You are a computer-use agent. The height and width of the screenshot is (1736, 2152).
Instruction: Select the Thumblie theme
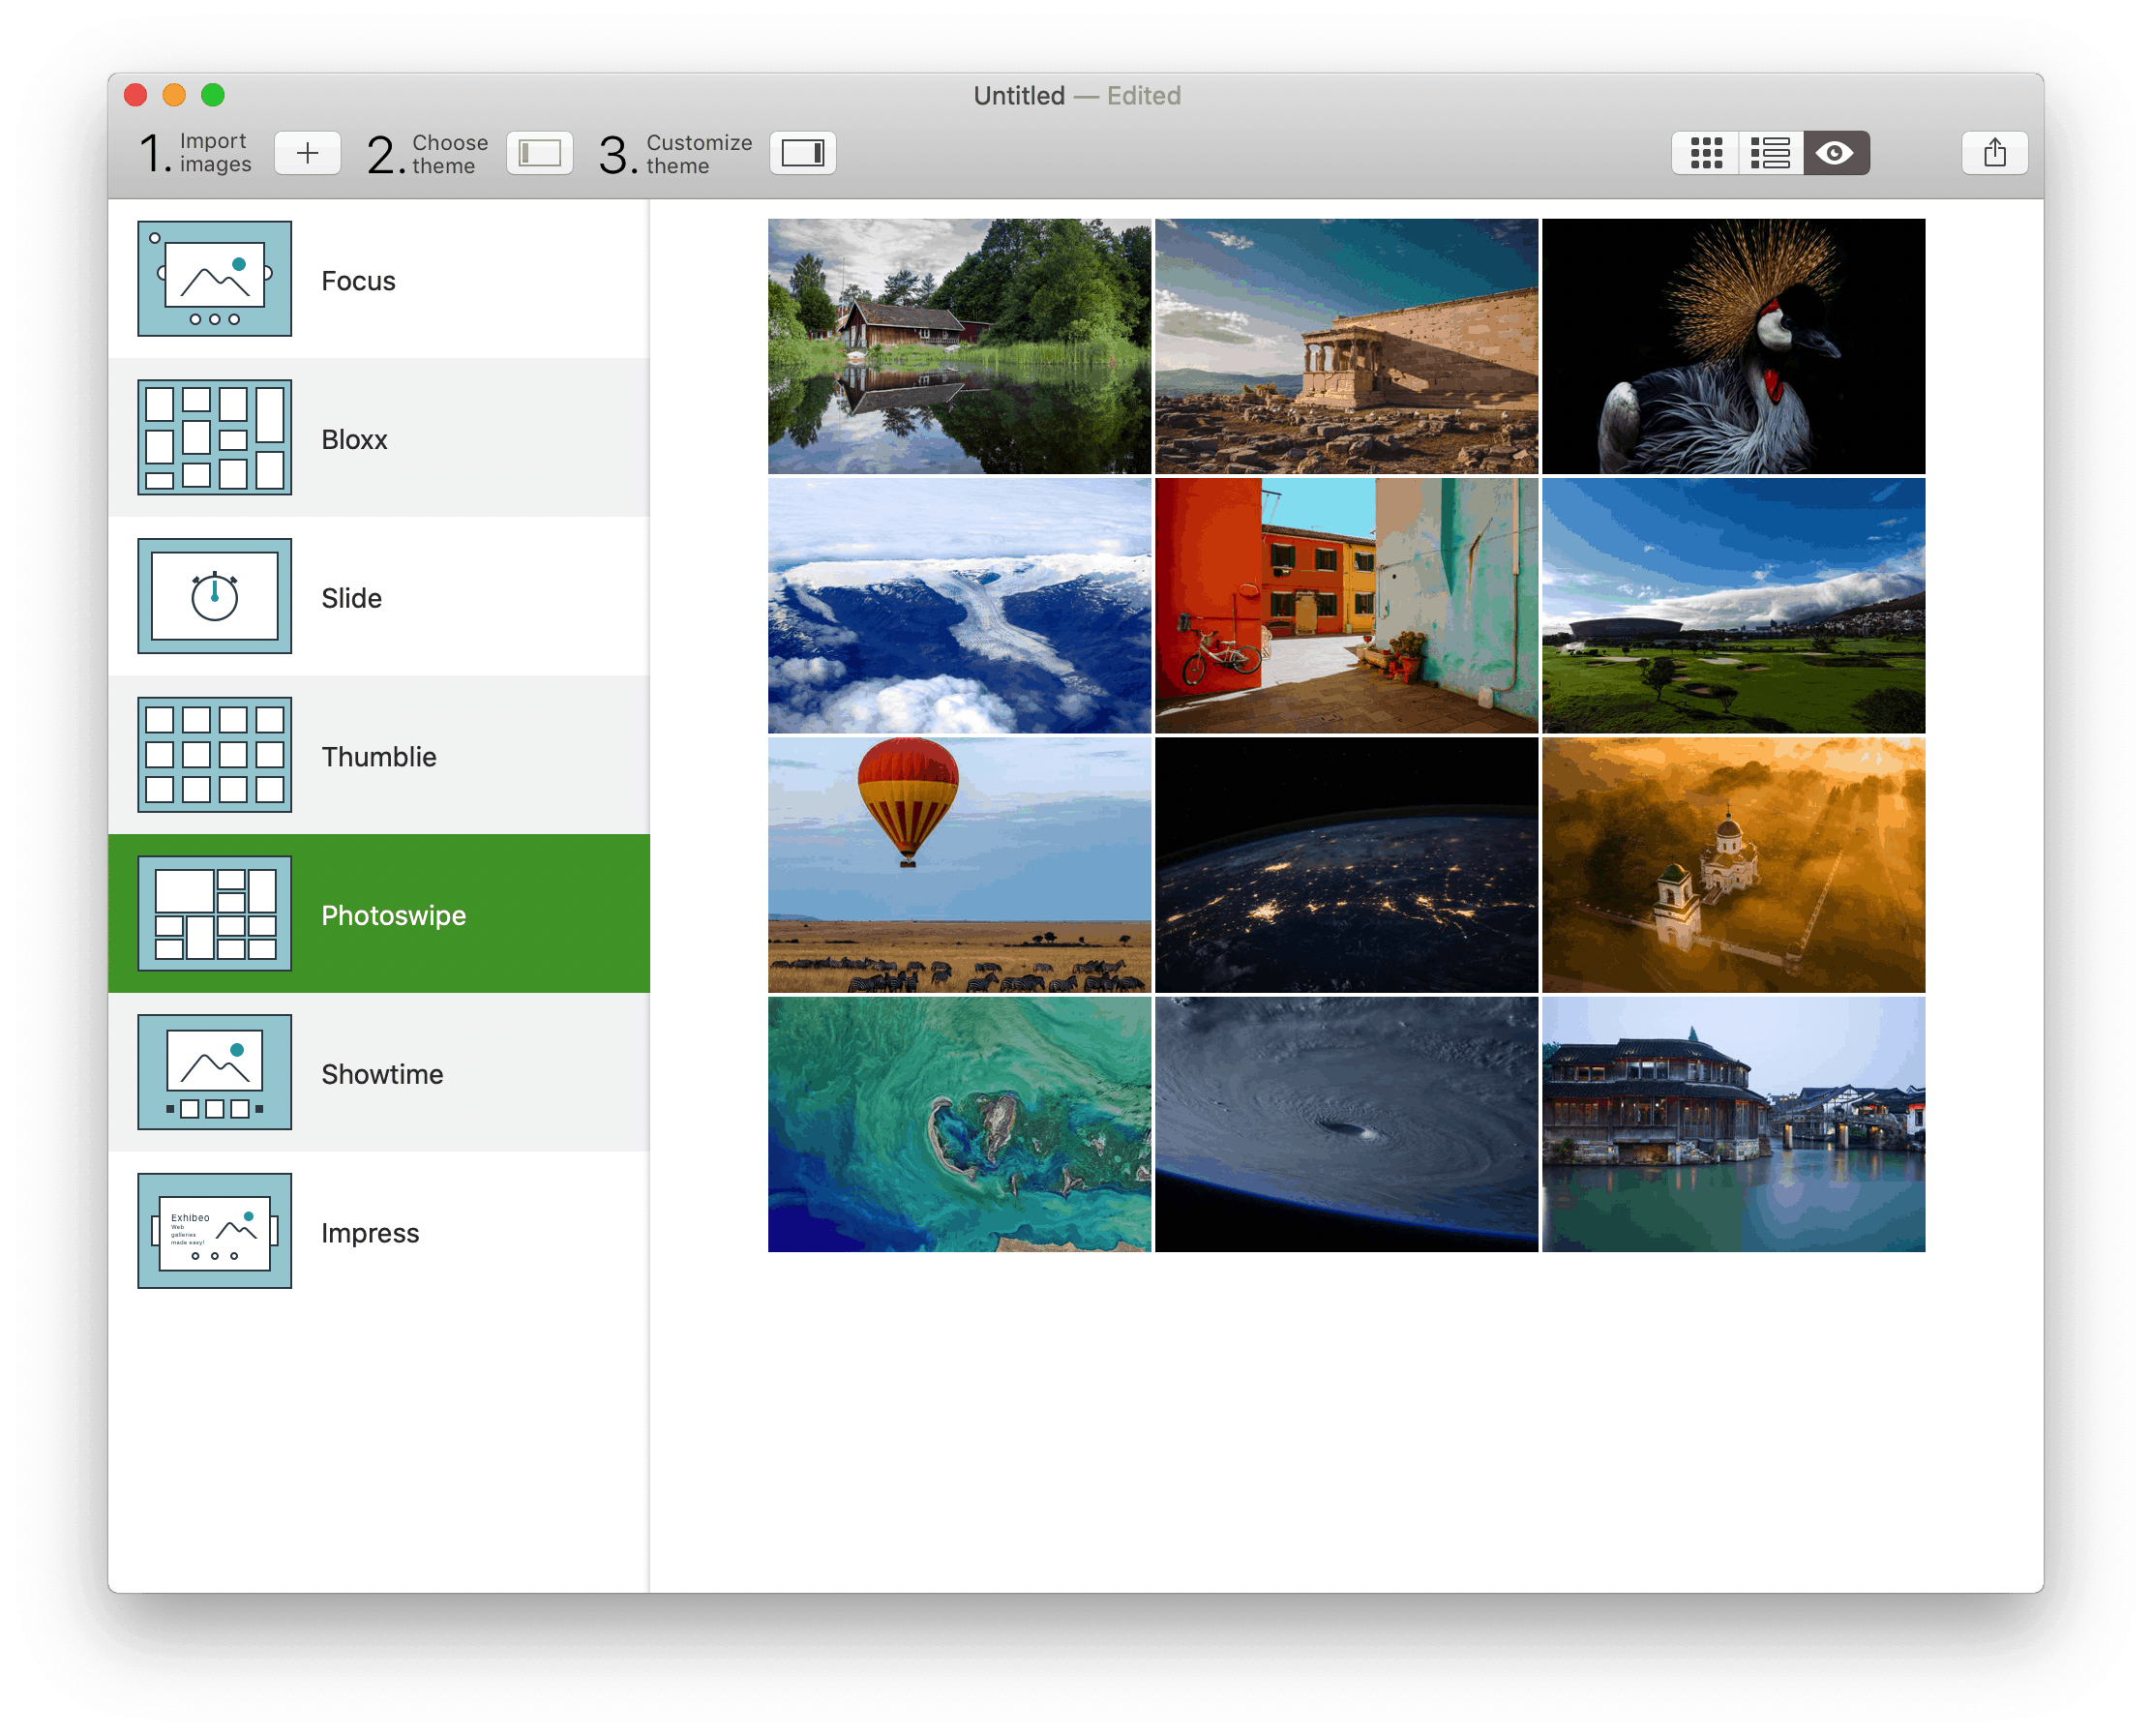pos(378,756)
